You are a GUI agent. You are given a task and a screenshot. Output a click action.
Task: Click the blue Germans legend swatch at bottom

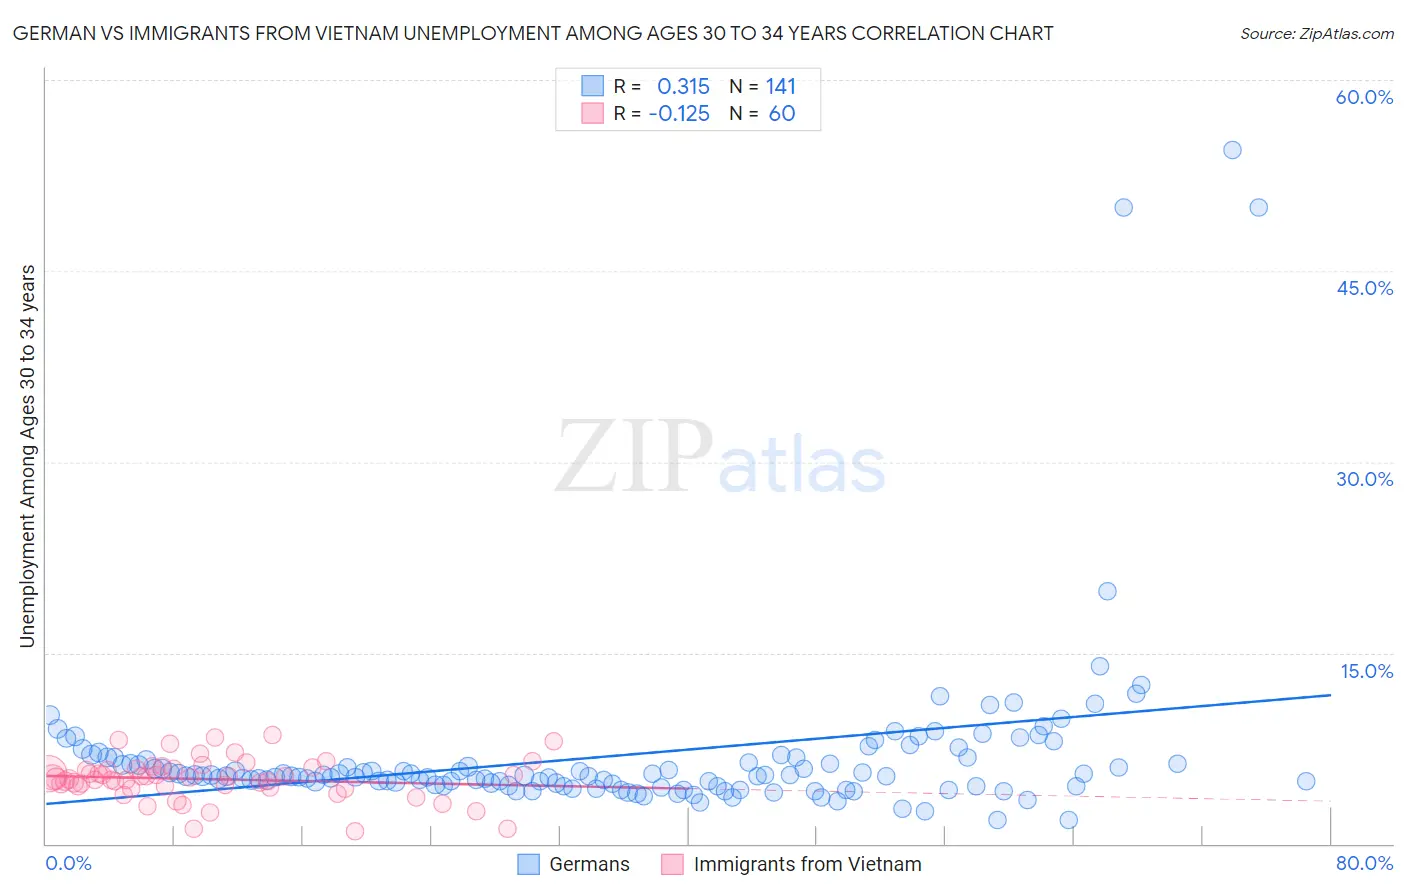click(528, 864)
